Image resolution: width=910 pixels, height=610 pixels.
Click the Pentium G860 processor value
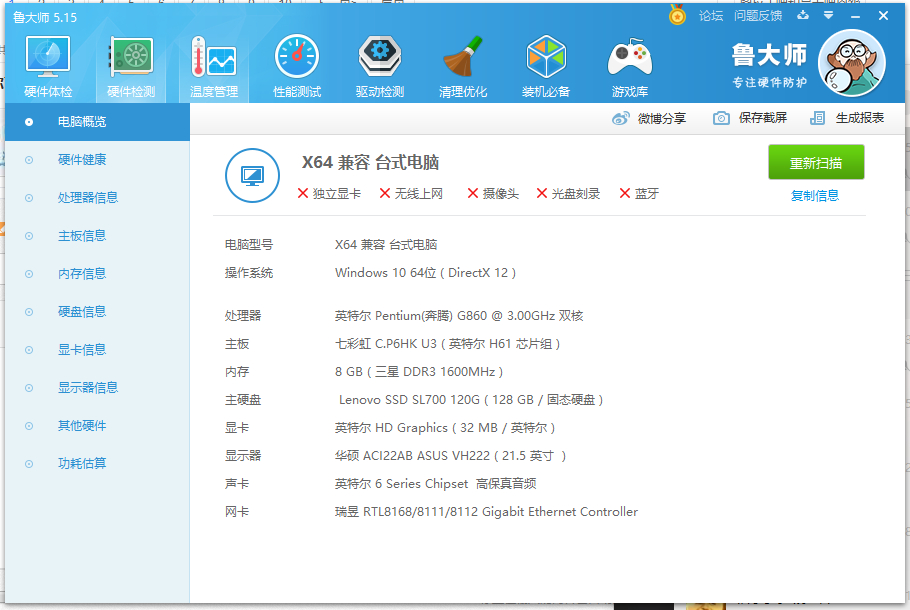[459, 316]
